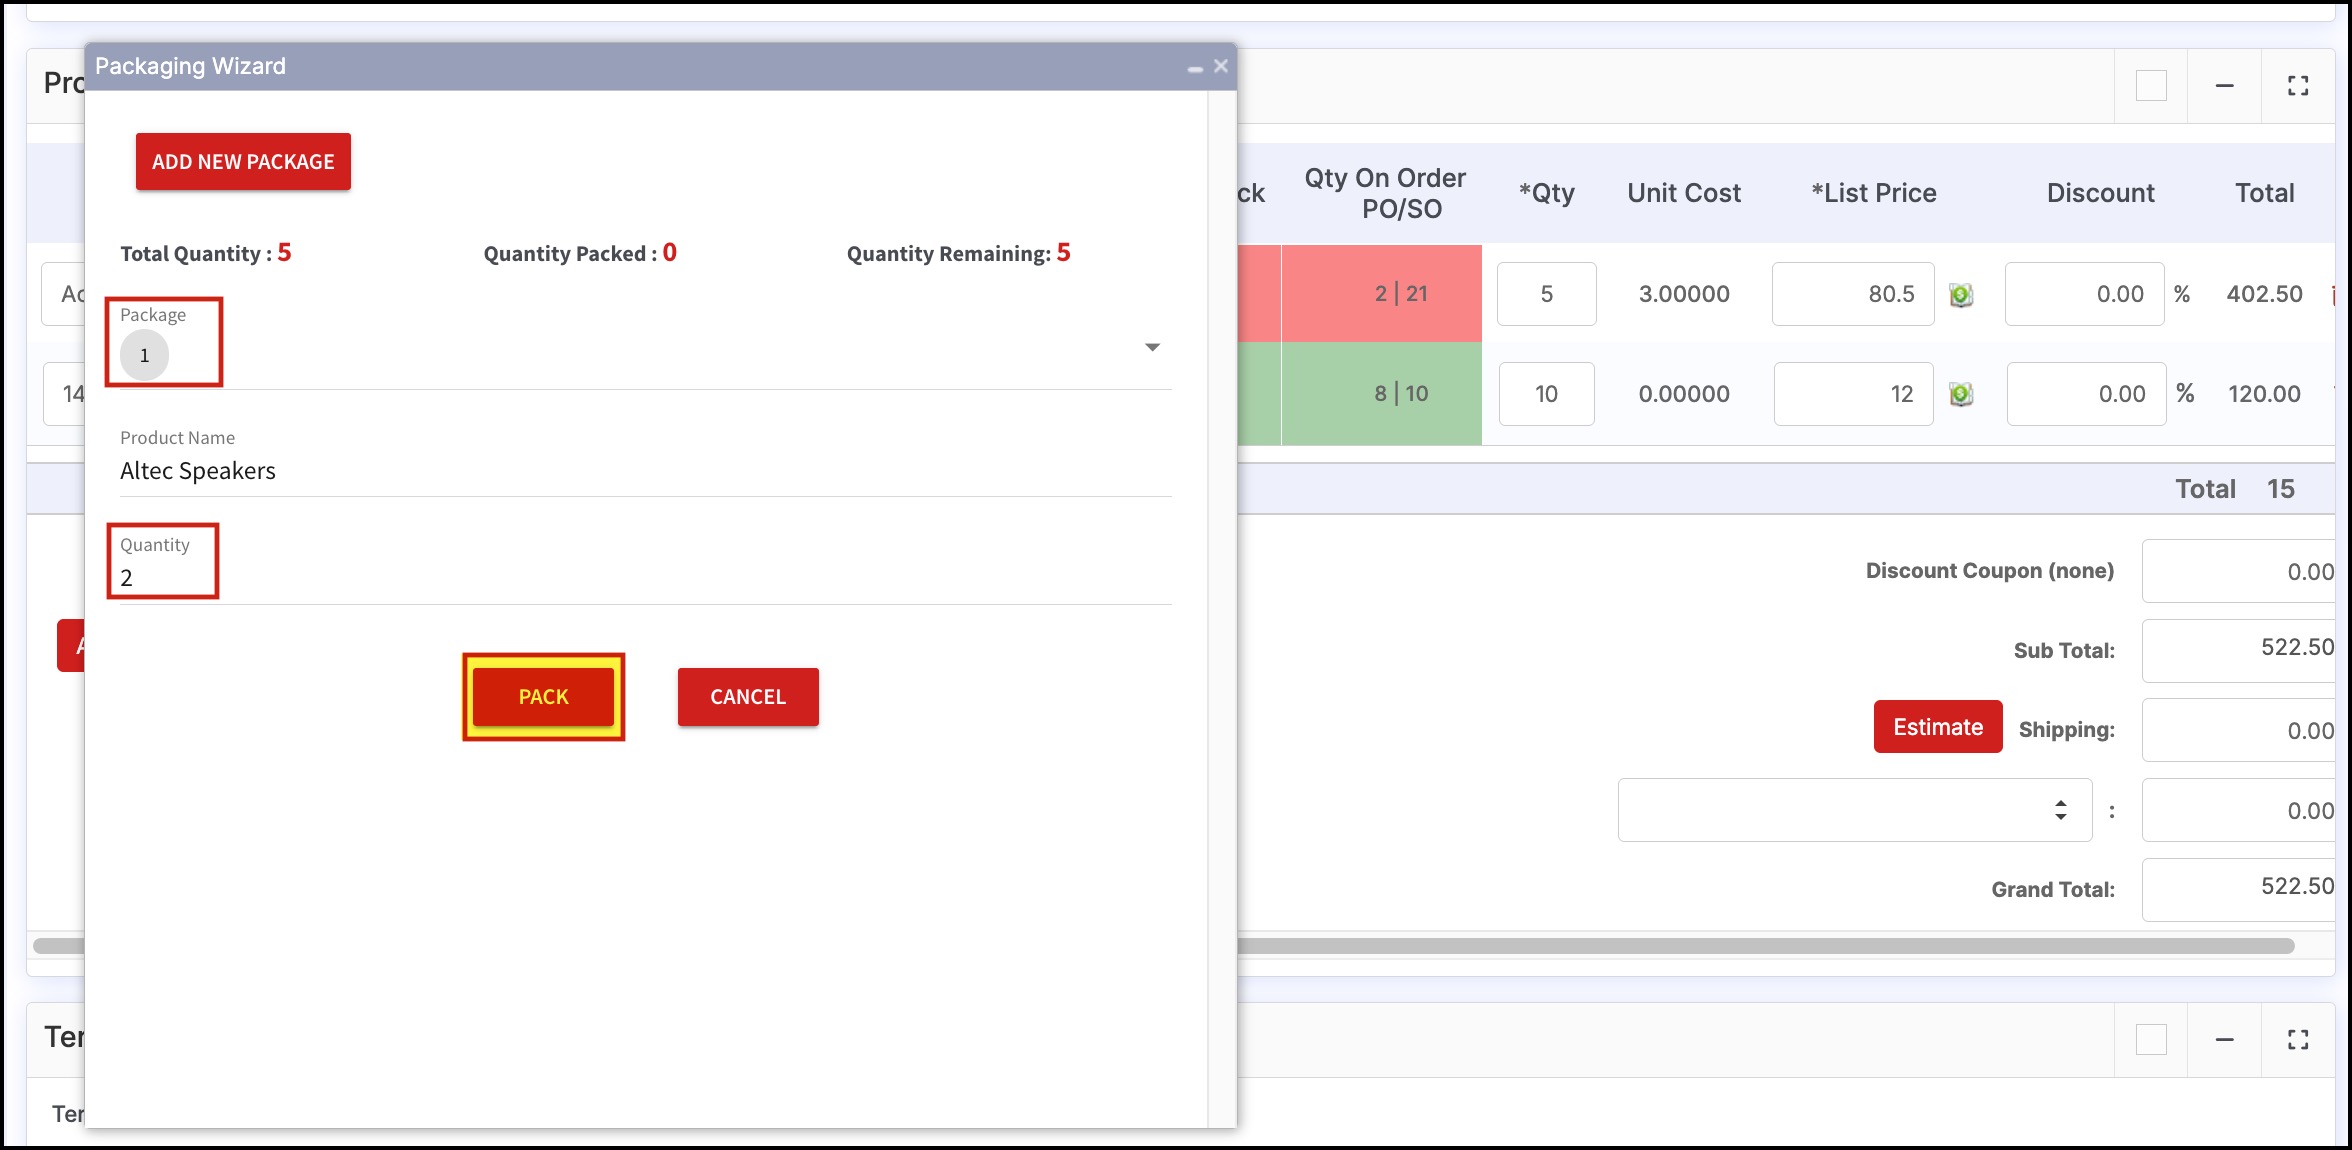The image size is (2352, 1150).
Task: Collapse the bottom Terms panel with minus icon
Action: pos(2224,1040)
